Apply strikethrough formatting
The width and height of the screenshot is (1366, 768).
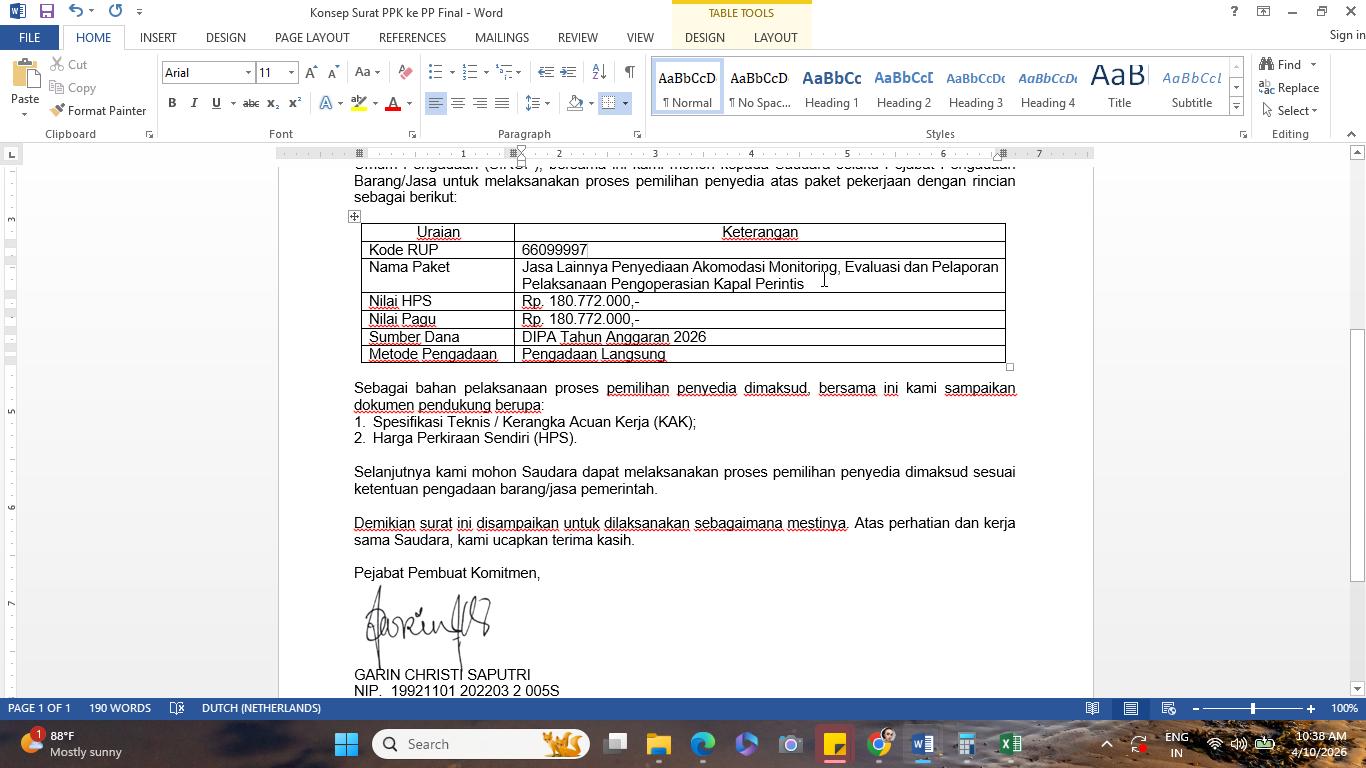[251, 104]
